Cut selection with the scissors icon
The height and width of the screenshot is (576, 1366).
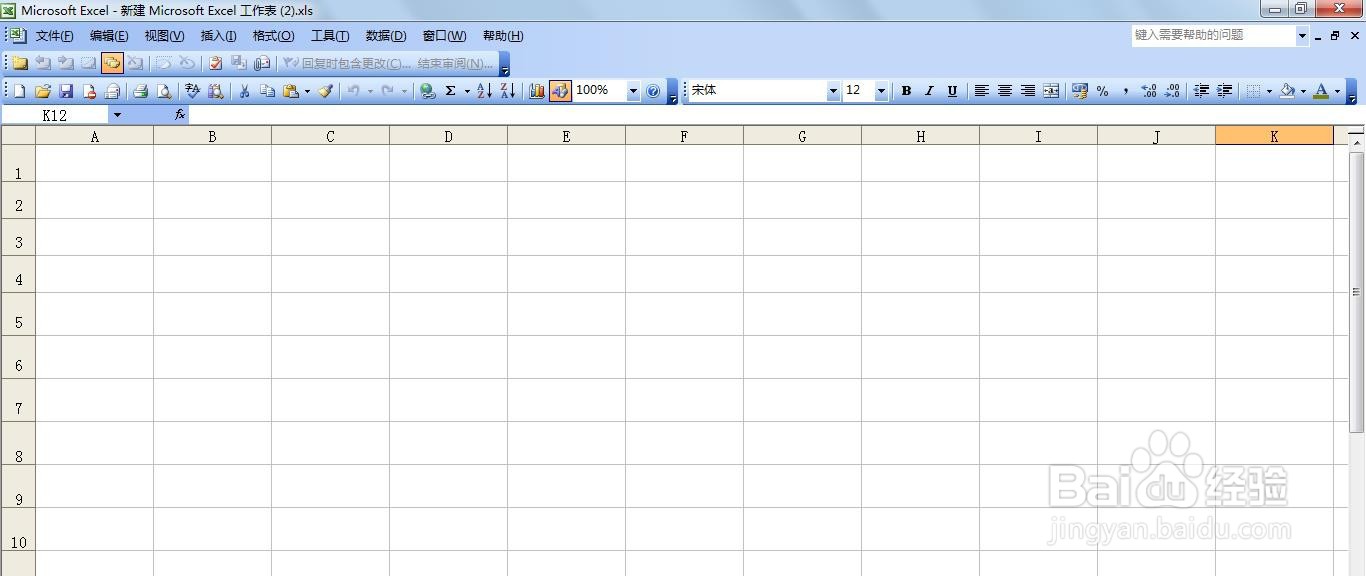[244, 91]
